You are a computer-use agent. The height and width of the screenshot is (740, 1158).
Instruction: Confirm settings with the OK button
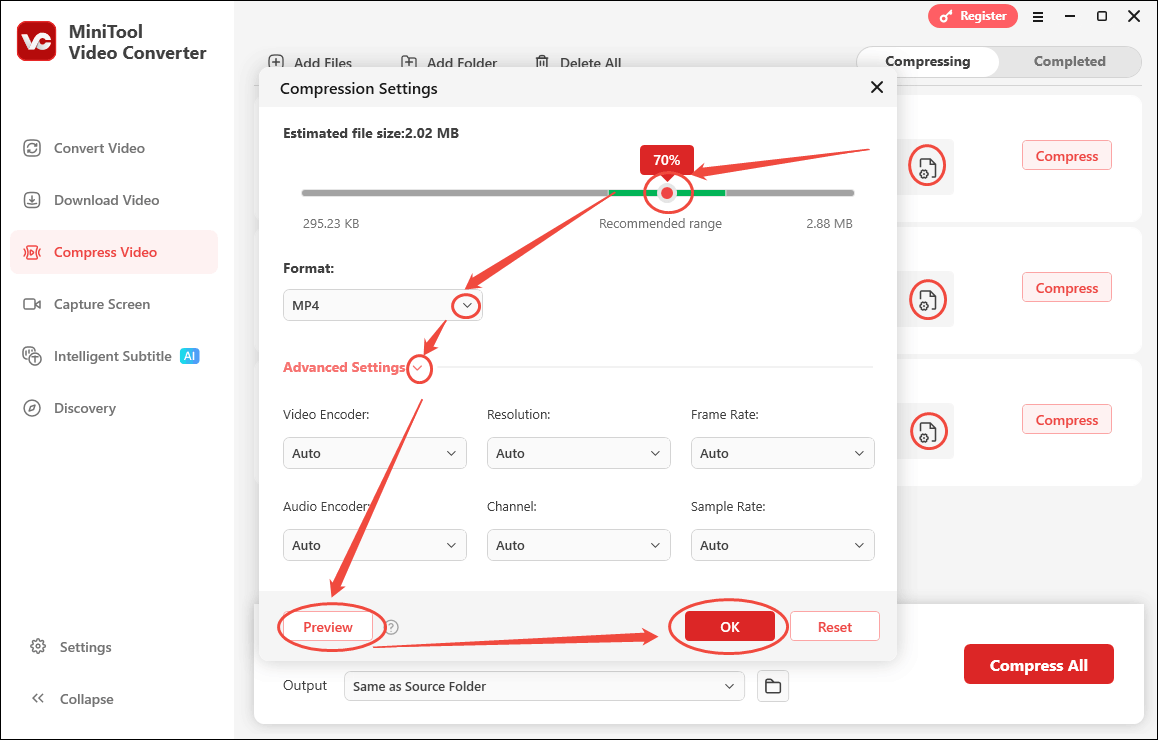coord(730,626)
